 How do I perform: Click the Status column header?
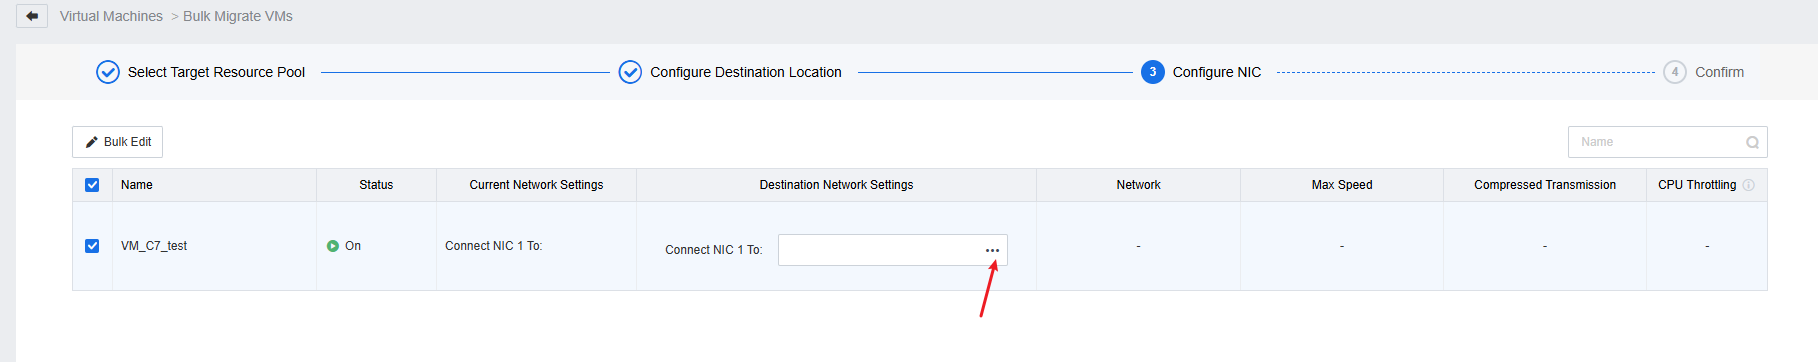click(376, 185)
